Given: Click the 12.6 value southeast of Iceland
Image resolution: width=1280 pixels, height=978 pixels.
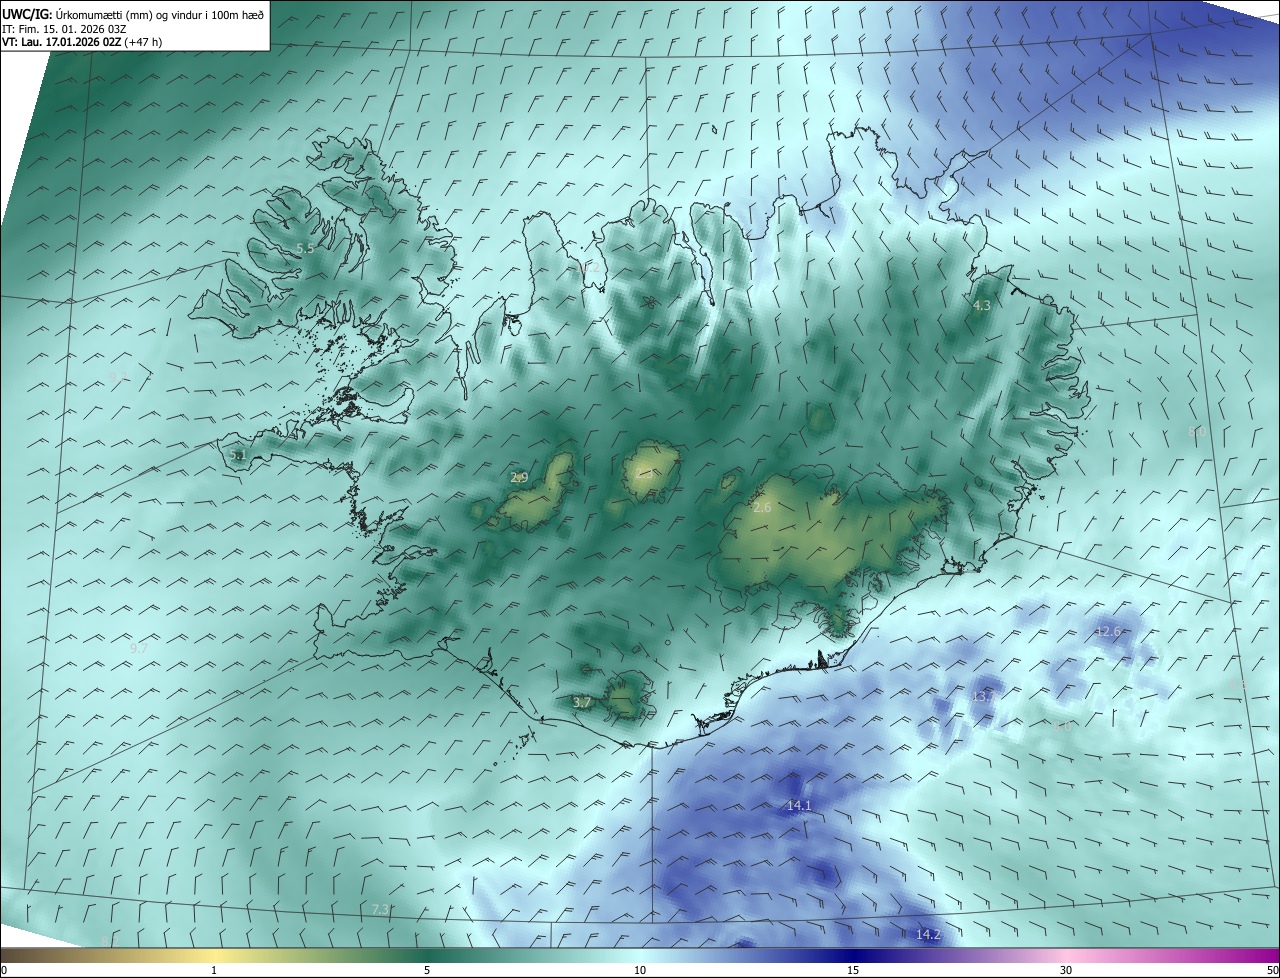Looking at the screenshot, I should point(1108,631).
